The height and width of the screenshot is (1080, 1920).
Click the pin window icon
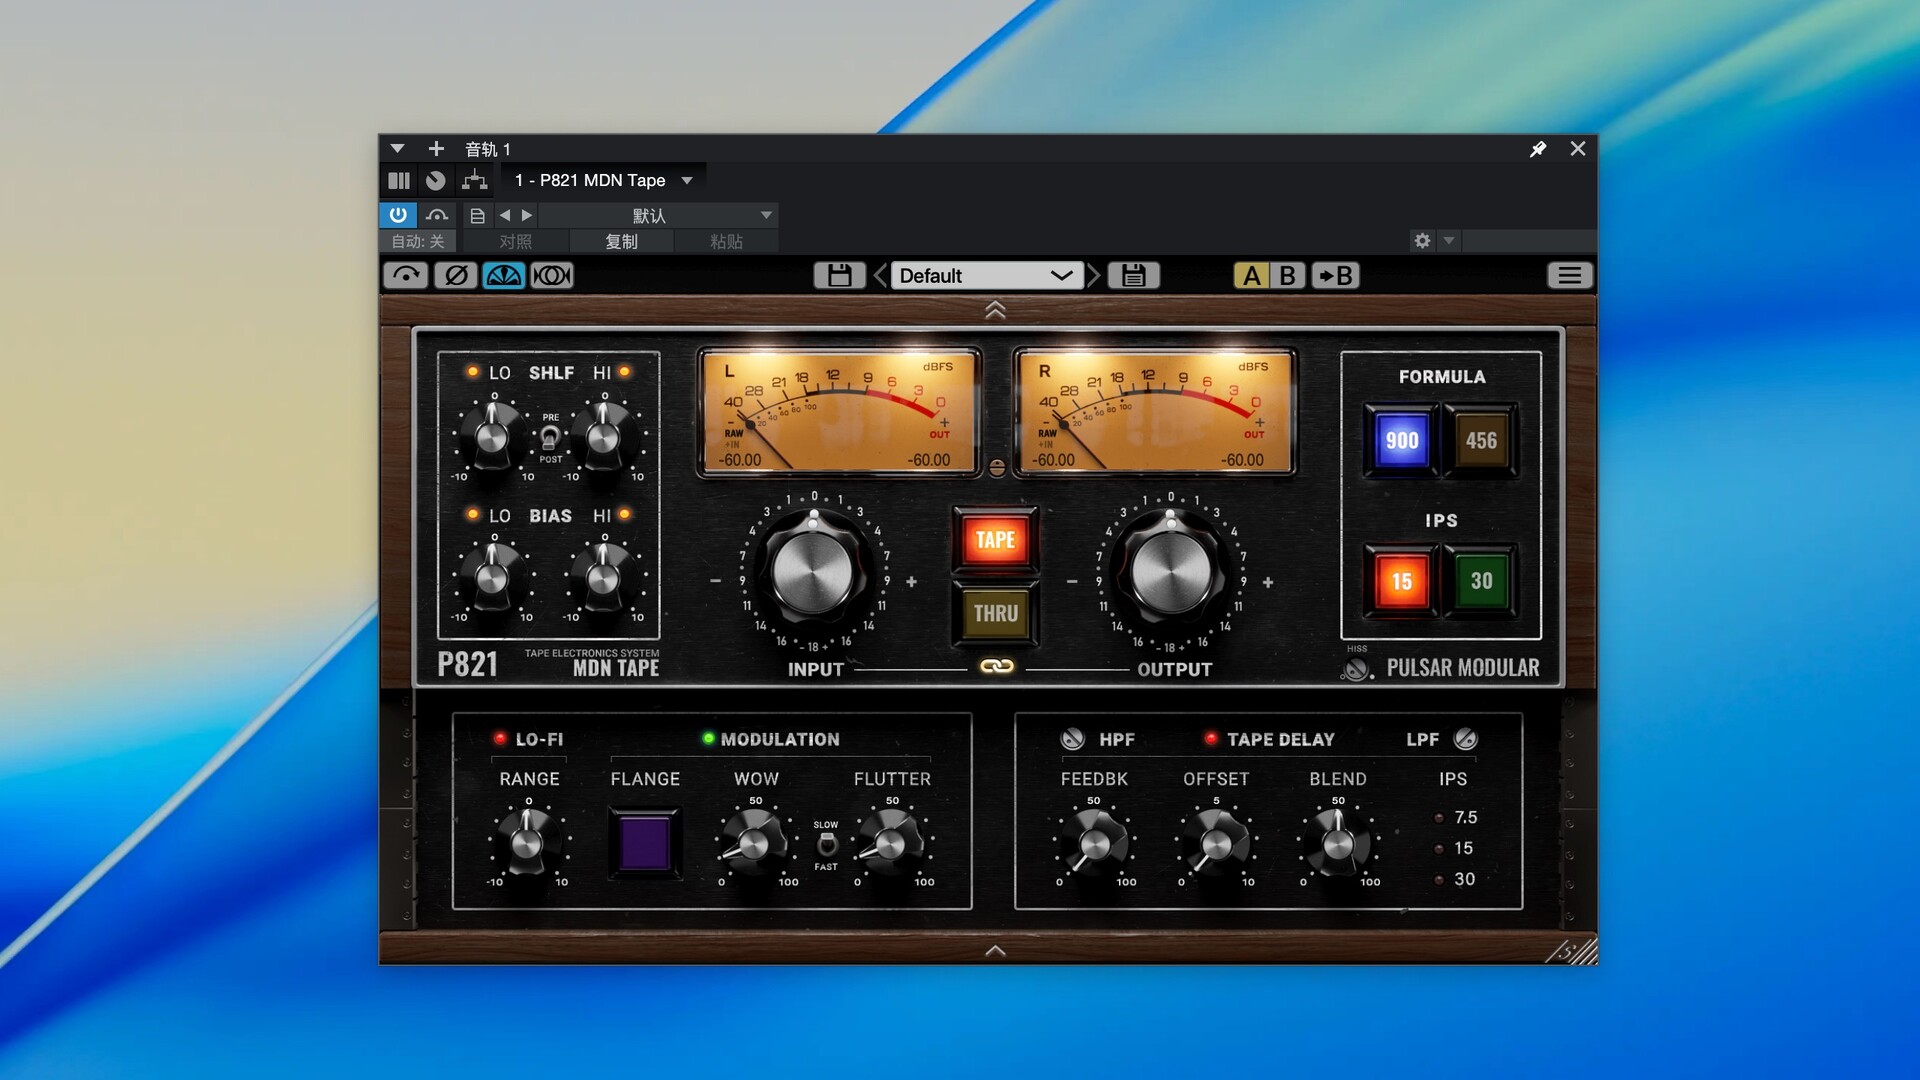pos(1538,149)
